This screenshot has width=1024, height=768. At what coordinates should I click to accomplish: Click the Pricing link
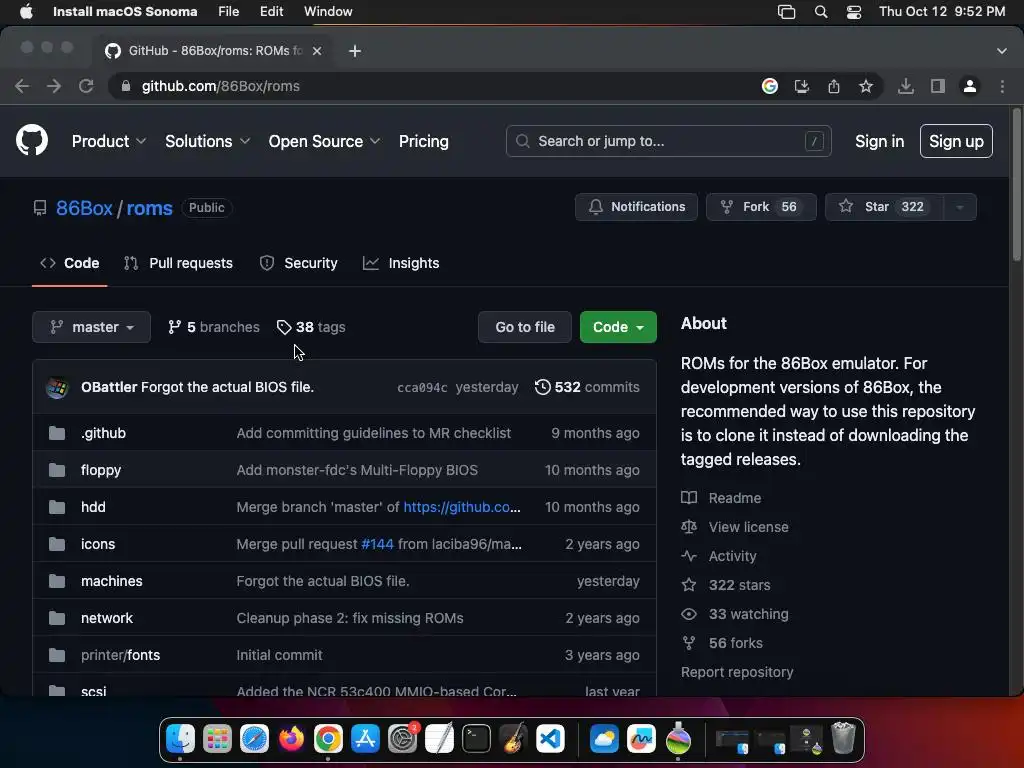[x=424, y=141]
